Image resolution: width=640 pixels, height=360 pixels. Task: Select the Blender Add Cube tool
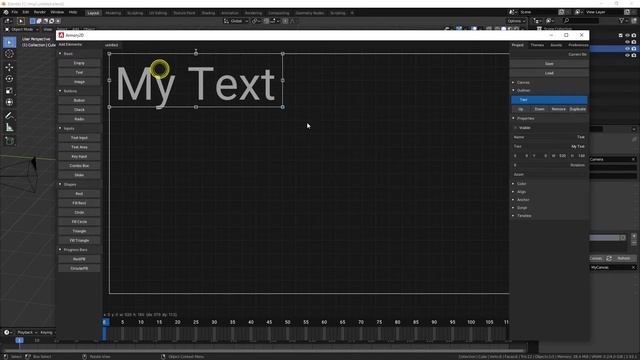tap(9, 141)
